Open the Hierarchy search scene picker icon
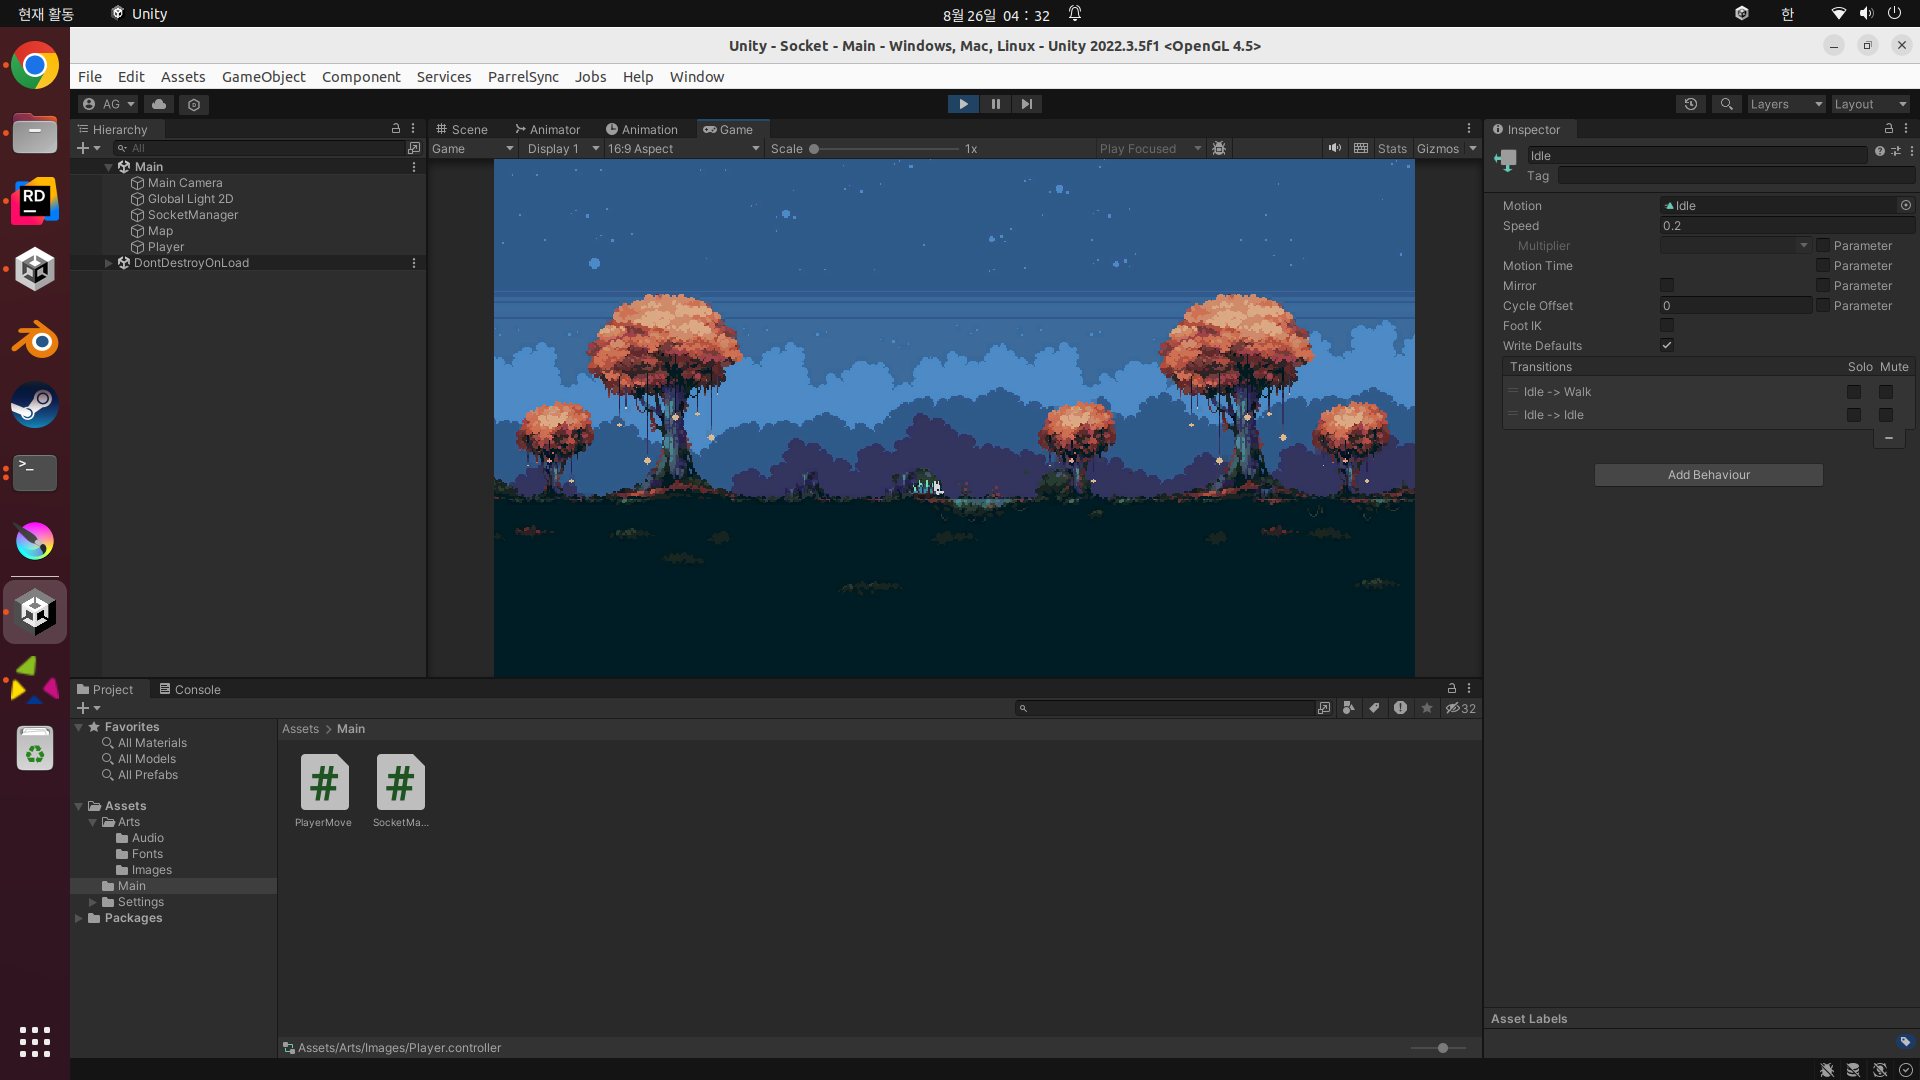 [414, 148]
